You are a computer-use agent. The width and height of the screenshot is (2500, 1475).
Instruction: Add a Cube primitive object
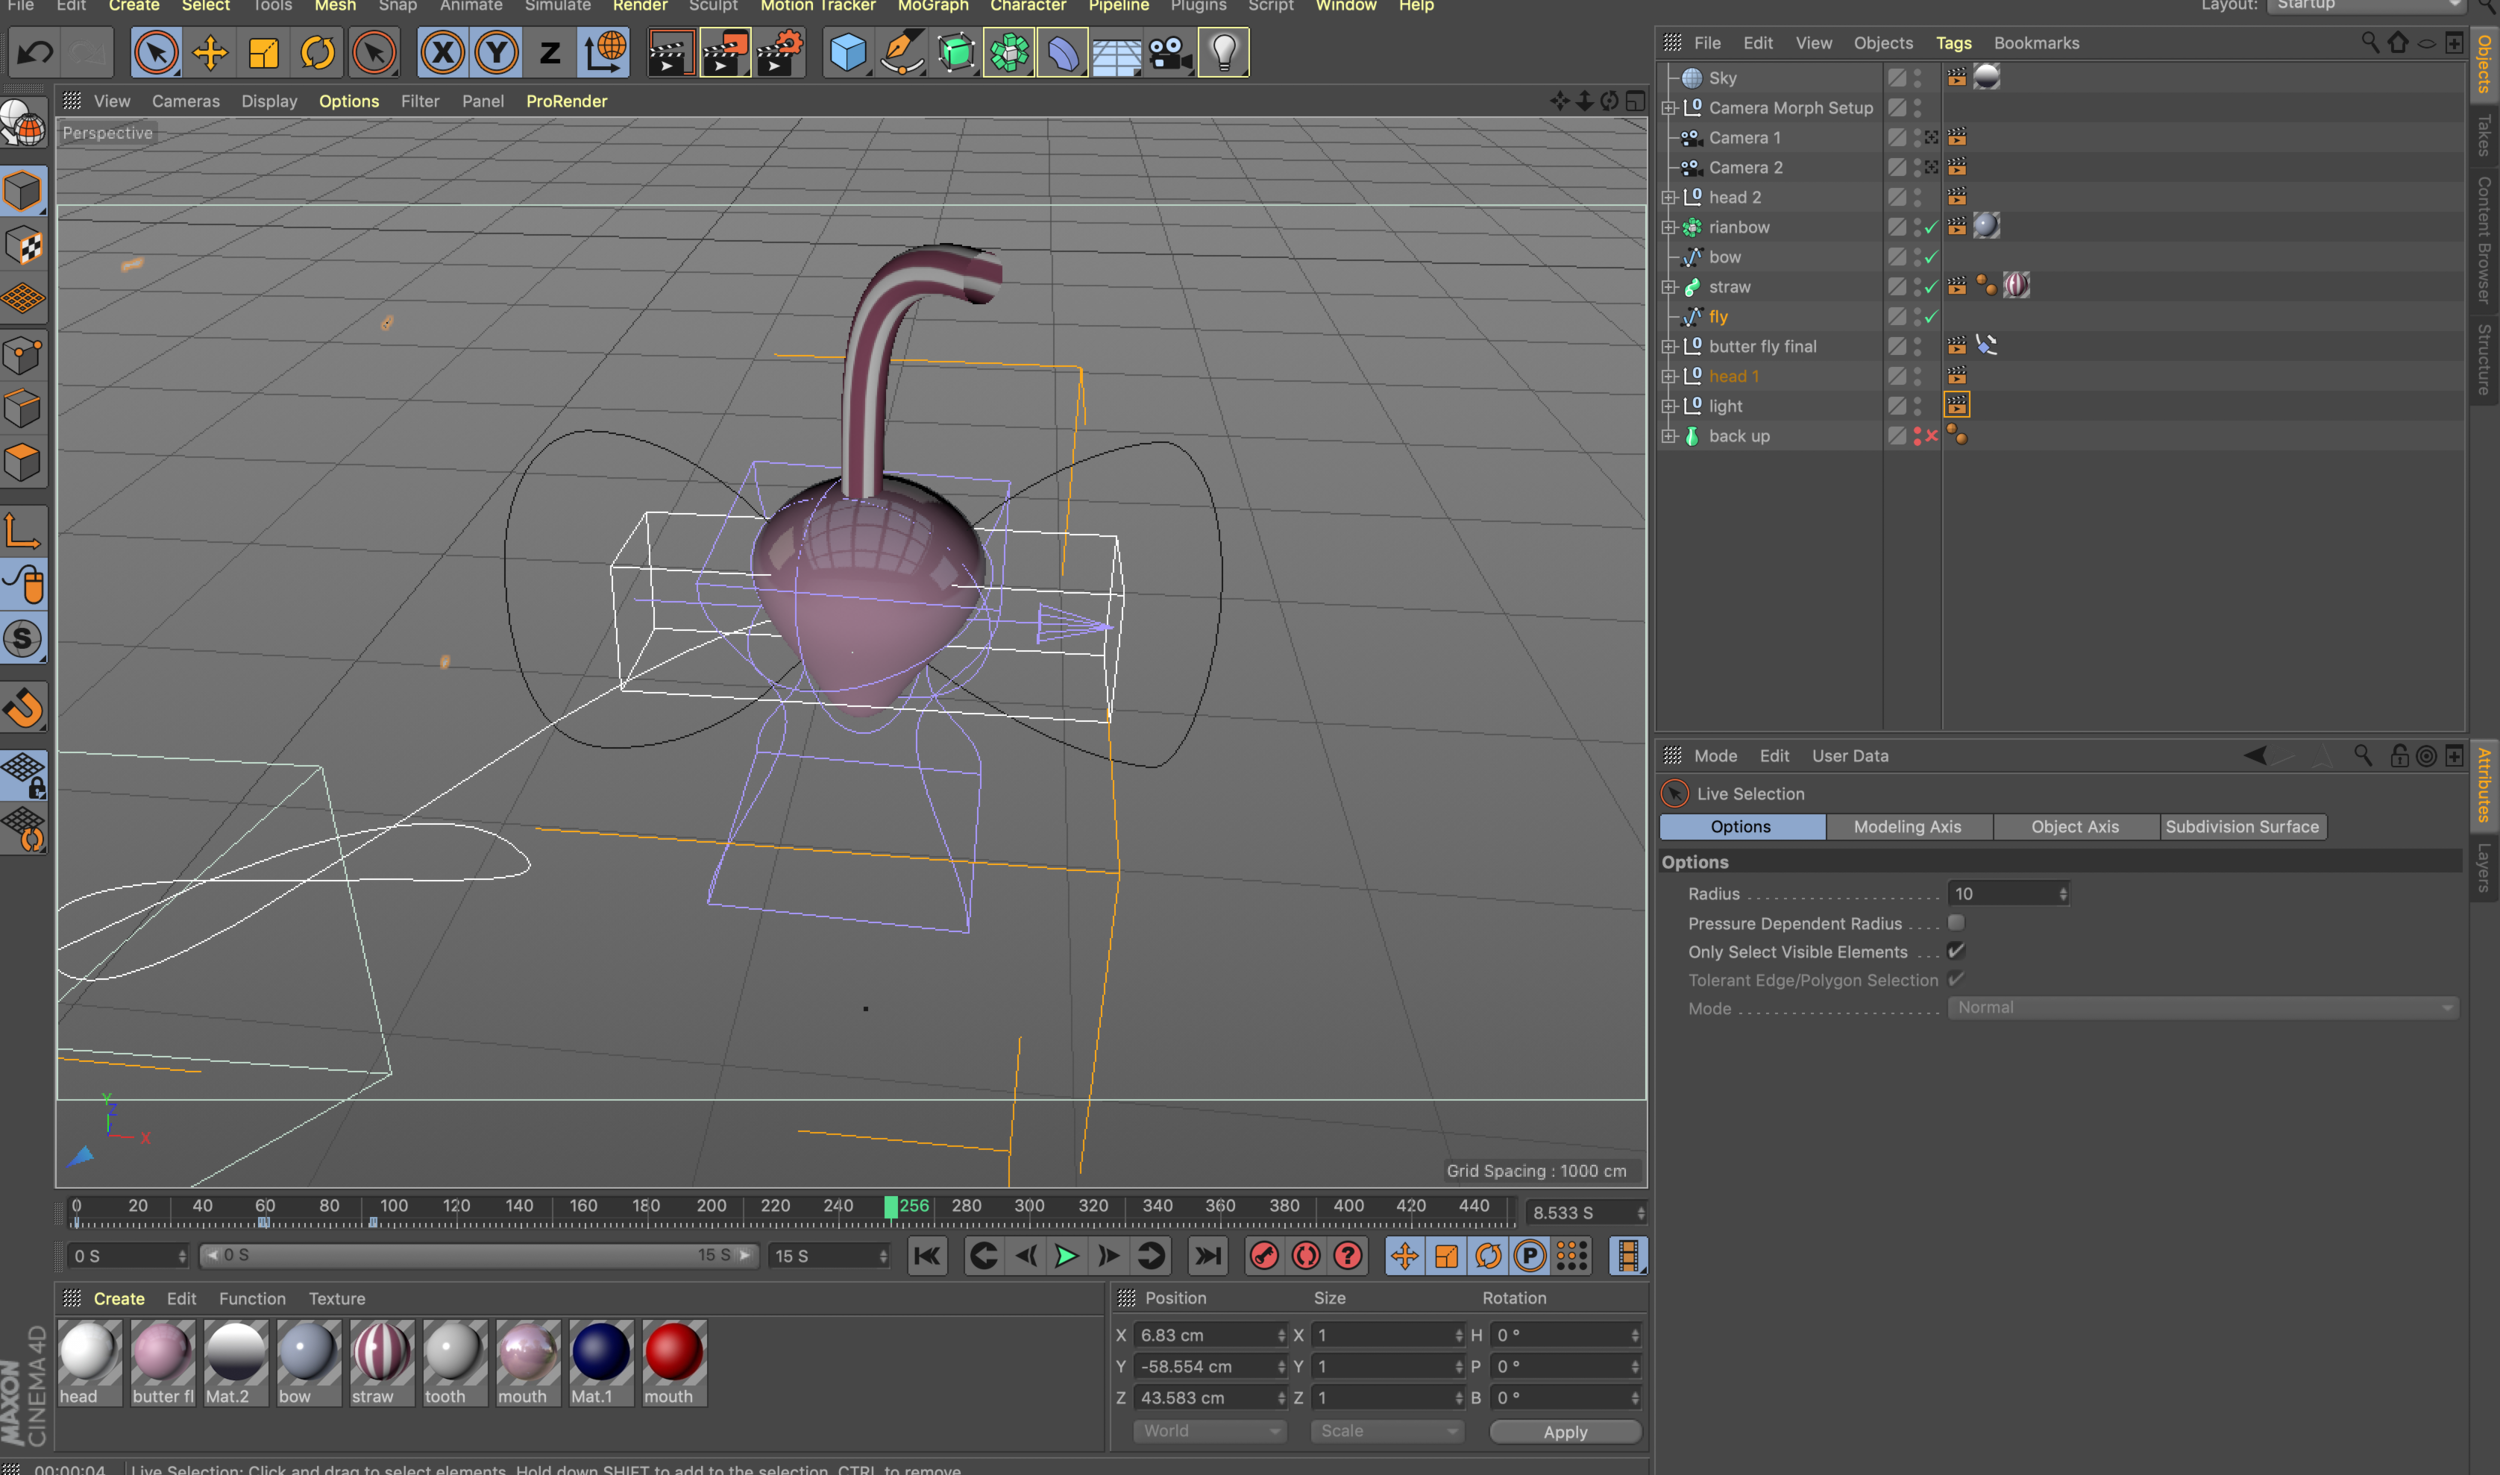click(x=848, y=52)
